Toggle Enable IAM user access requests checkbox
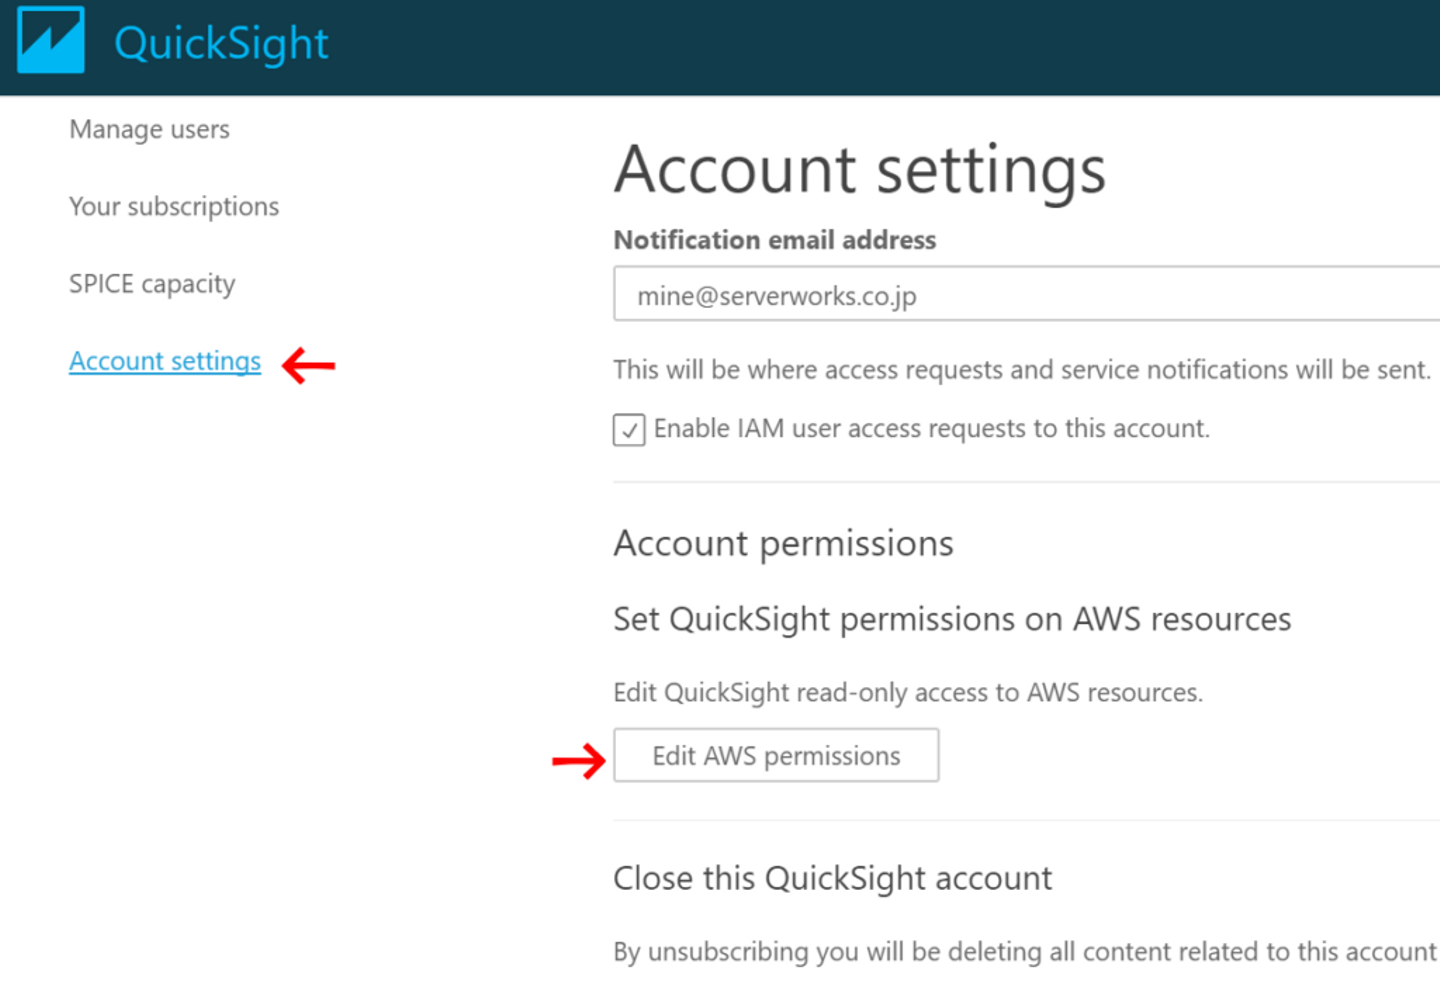This screenshot has width=1440, height=987. click(629, 430)
